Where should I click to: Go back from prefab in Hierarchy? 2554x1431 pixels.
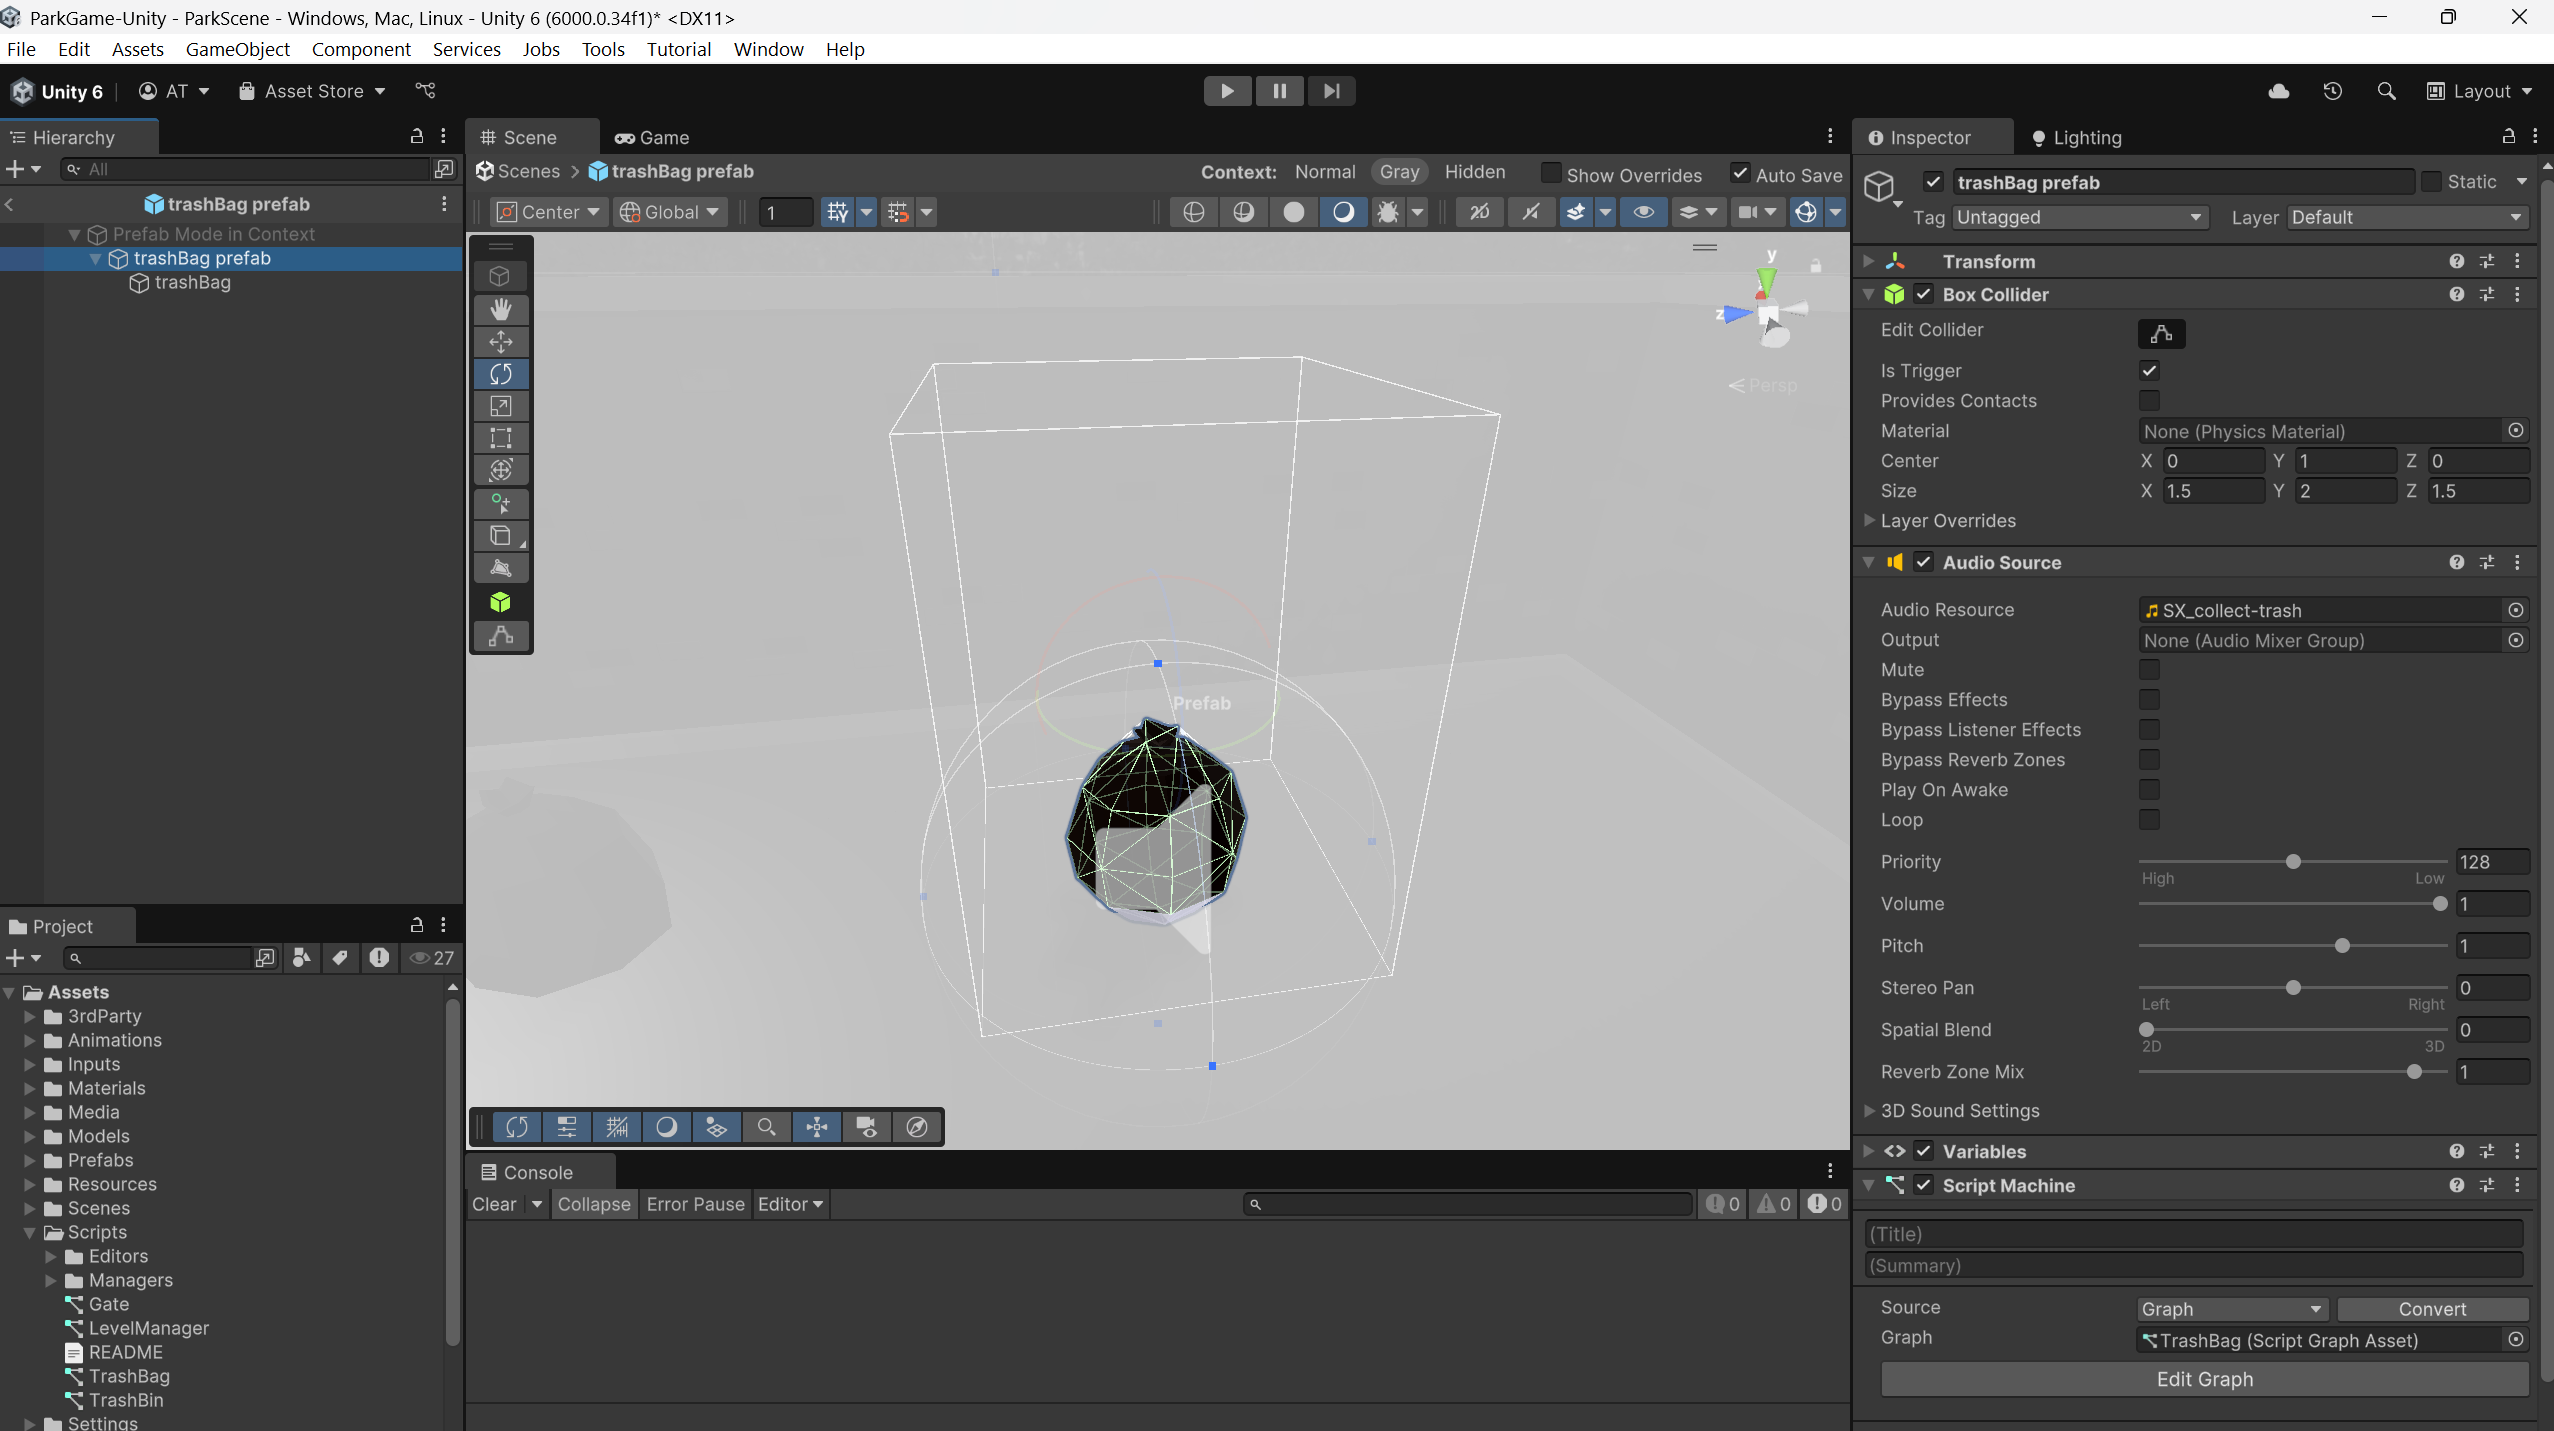[x=9, y=204]
